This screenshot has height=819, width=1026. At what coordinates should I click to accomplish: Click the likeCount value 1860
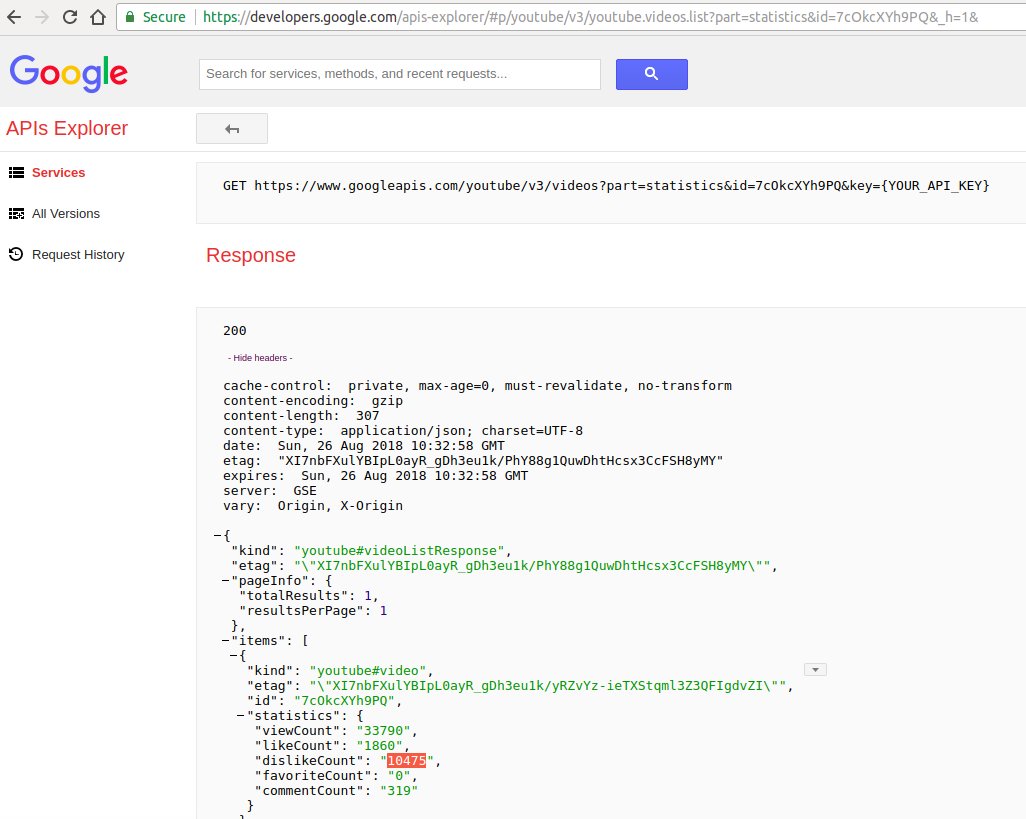pyautogui.click(x=380, y=746)
